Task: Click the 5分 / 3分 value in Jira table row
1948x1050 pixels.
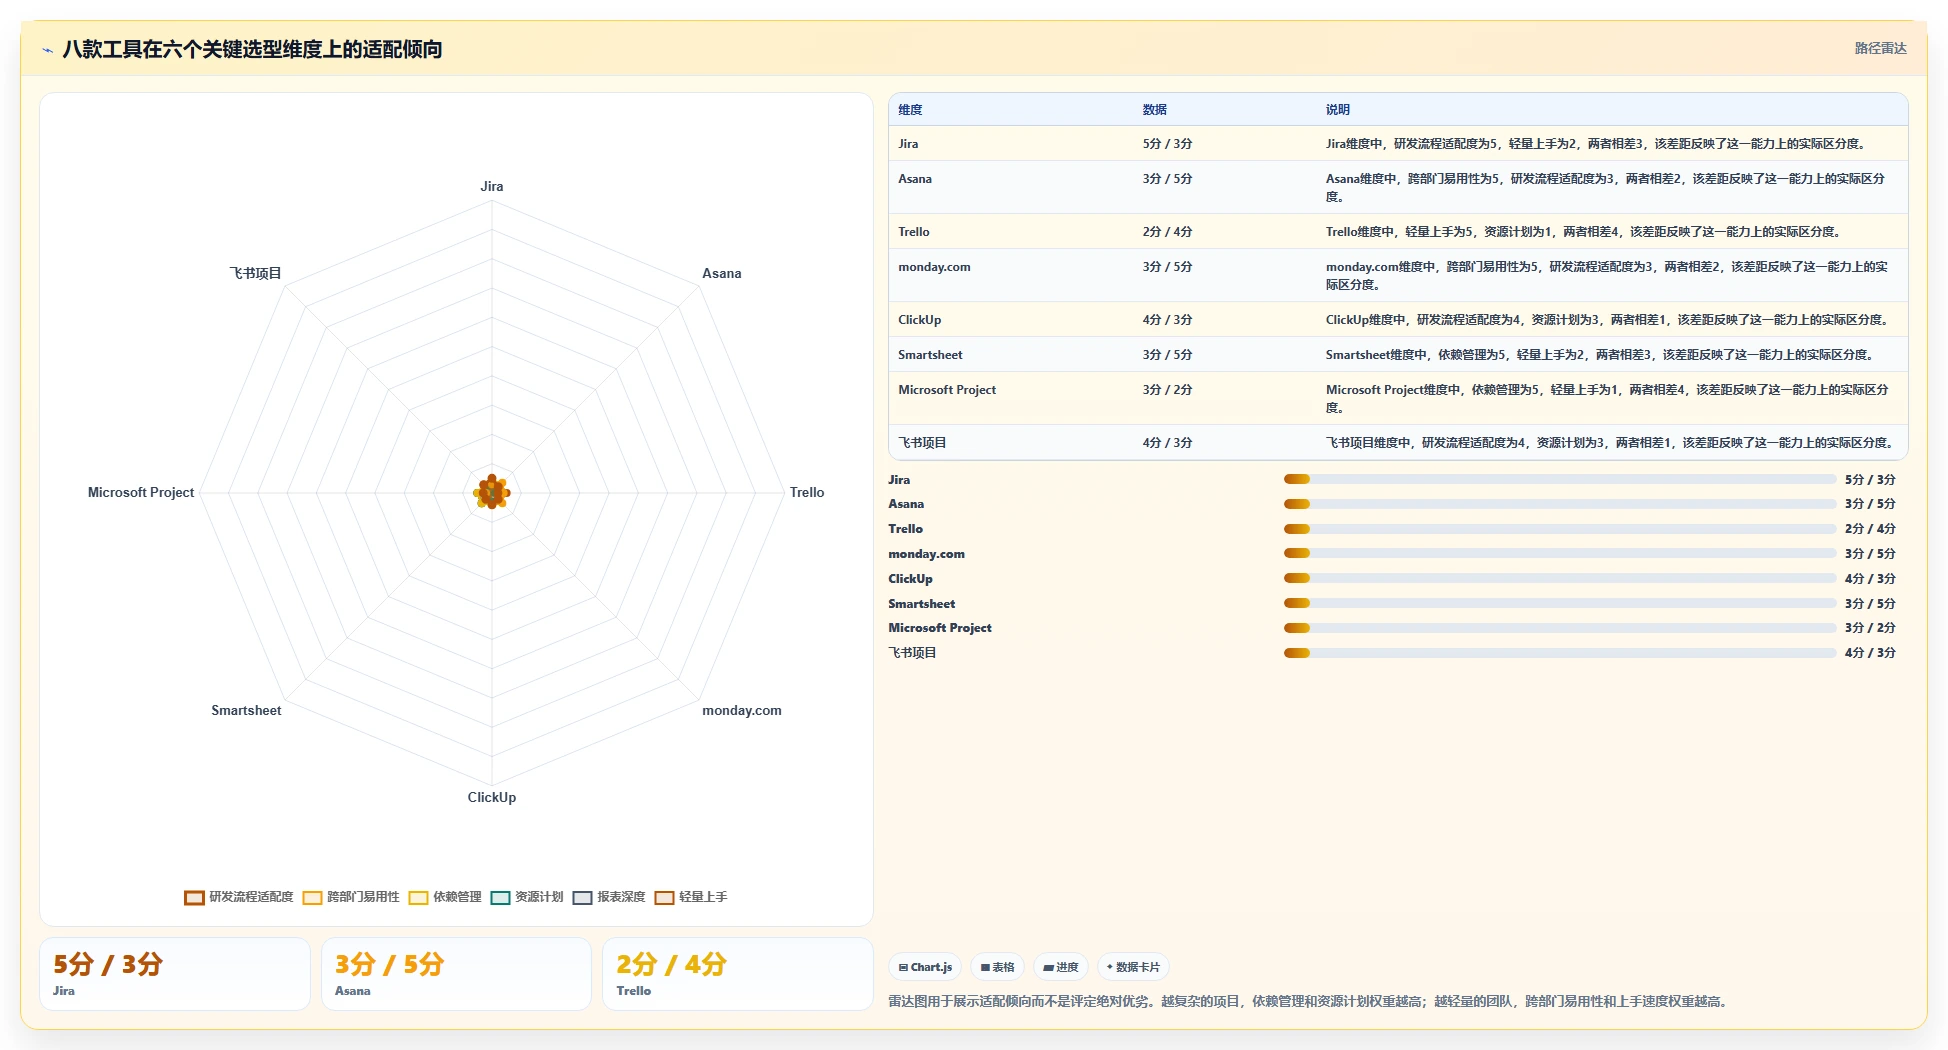Action: pyautogui.click(x=1167, y=144)
